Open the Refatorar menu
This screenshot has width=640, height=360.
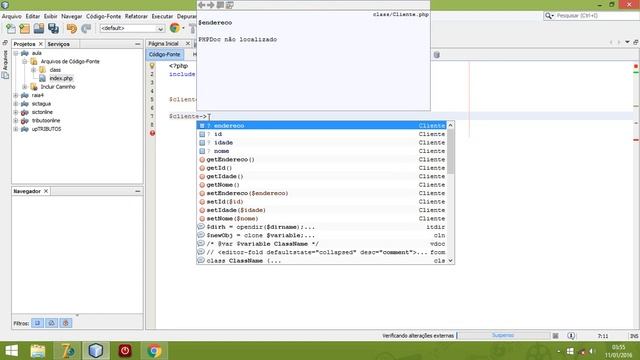pyautogui.click(x=136, y=16)
